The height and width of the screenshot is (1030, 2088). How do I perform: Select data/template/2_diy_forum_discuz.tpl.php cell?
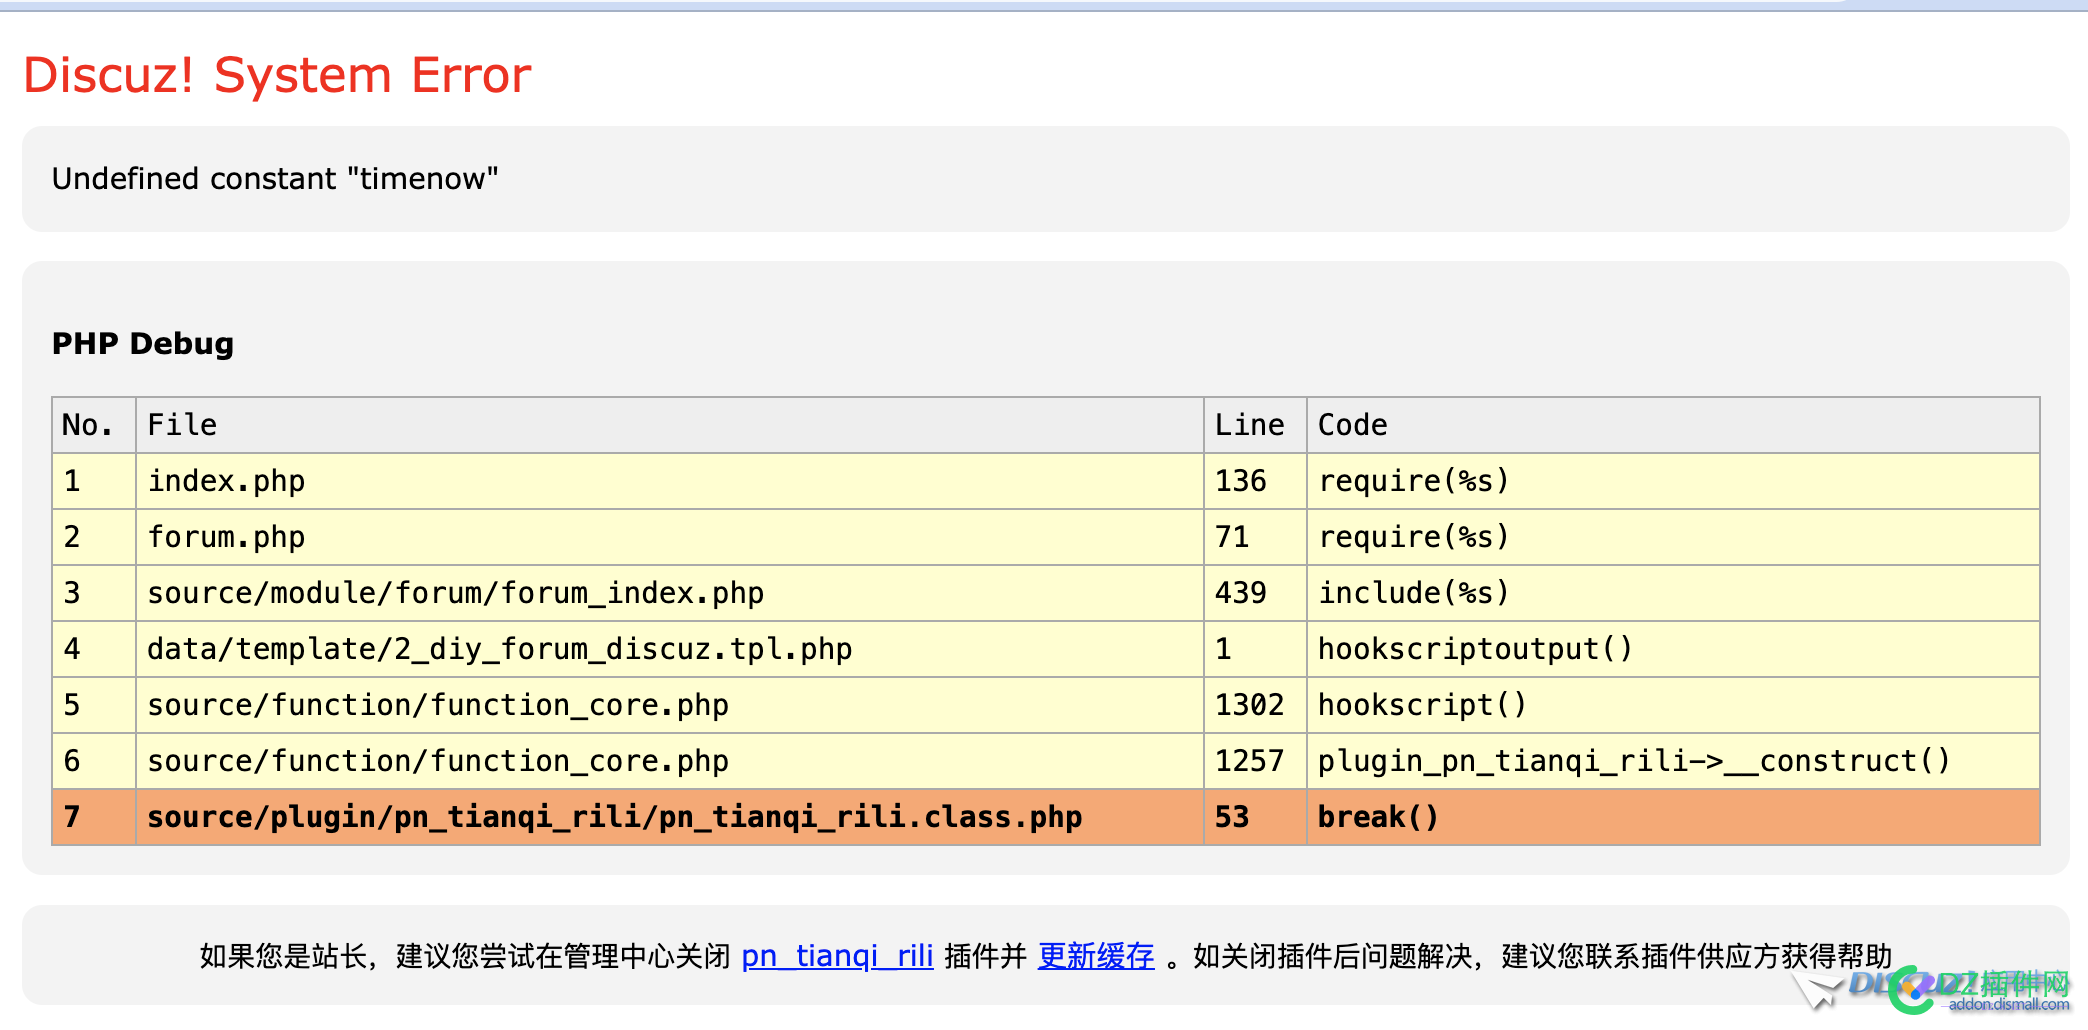tap(670, 649)
